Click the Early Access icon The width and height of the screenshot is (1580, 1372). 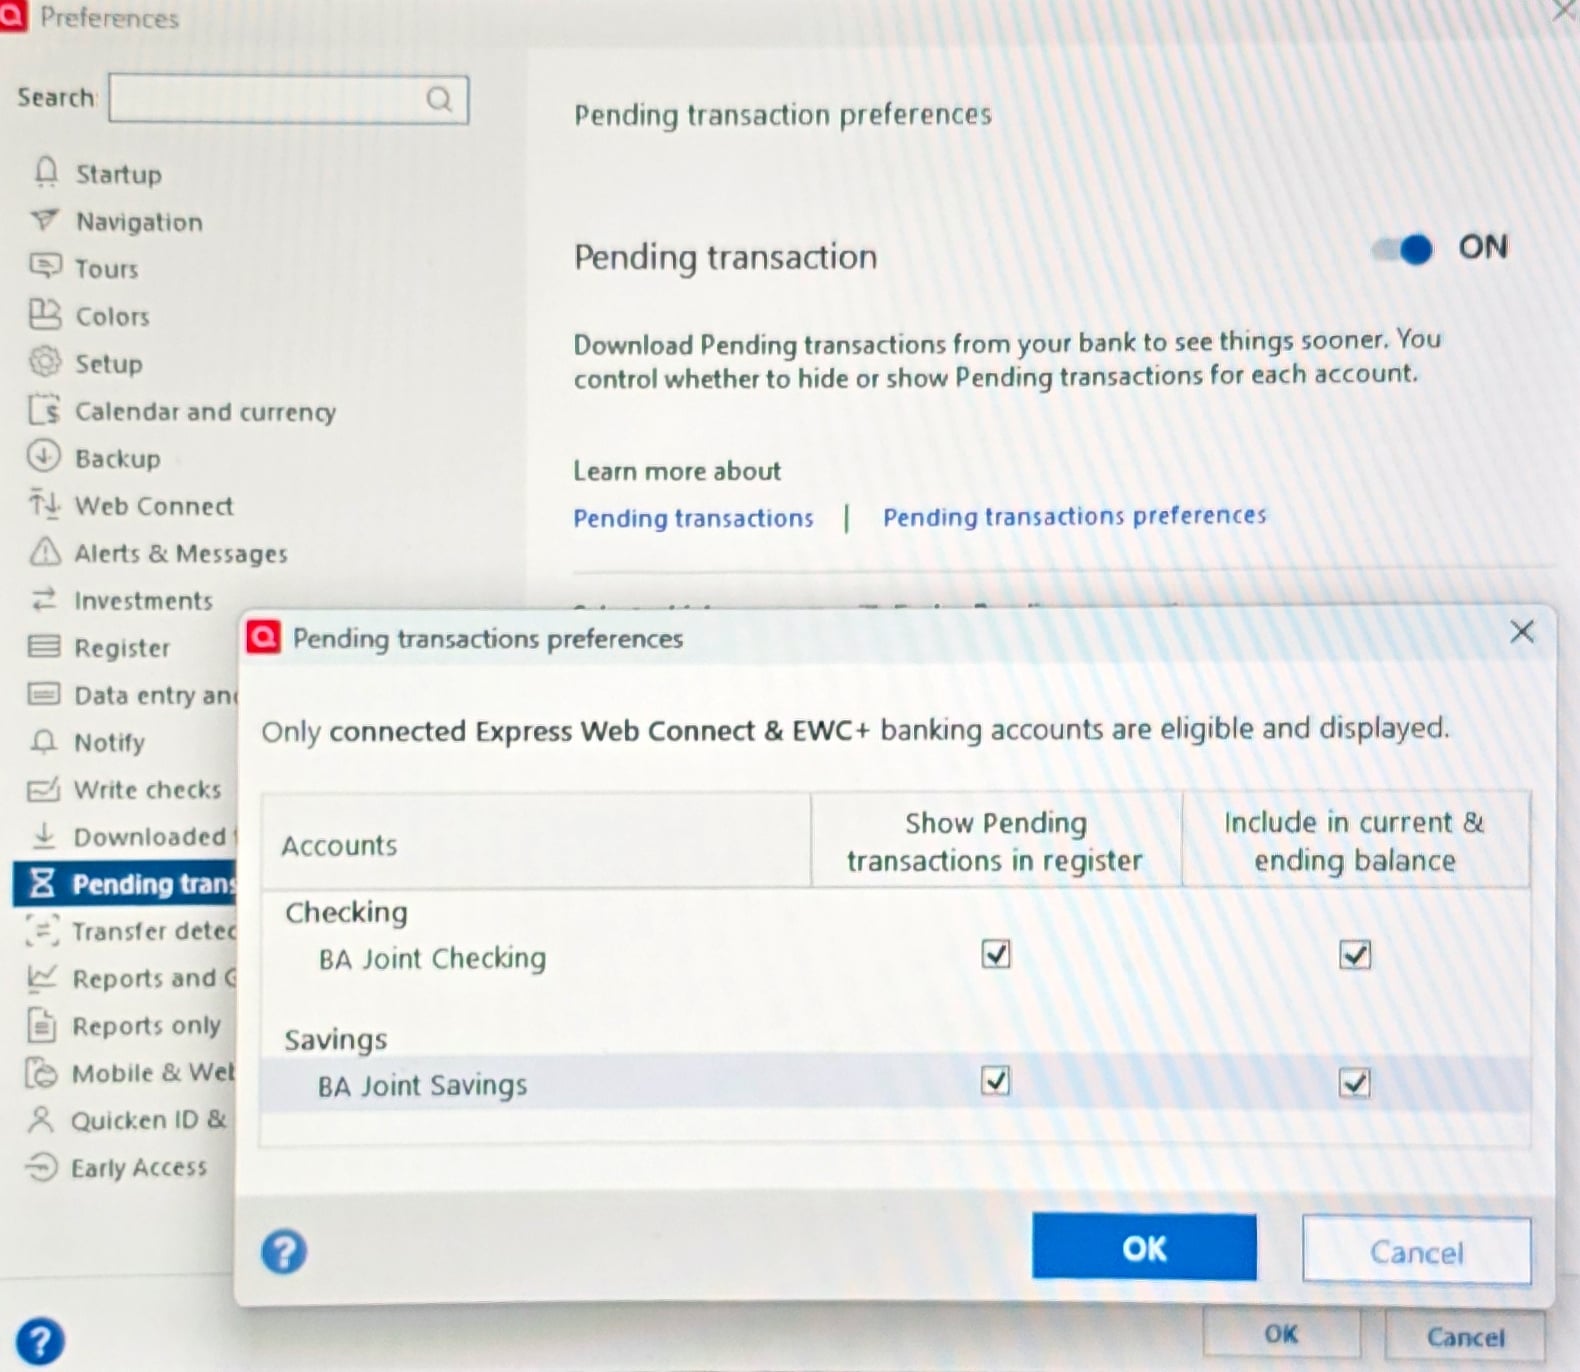tap(40, 1167)
